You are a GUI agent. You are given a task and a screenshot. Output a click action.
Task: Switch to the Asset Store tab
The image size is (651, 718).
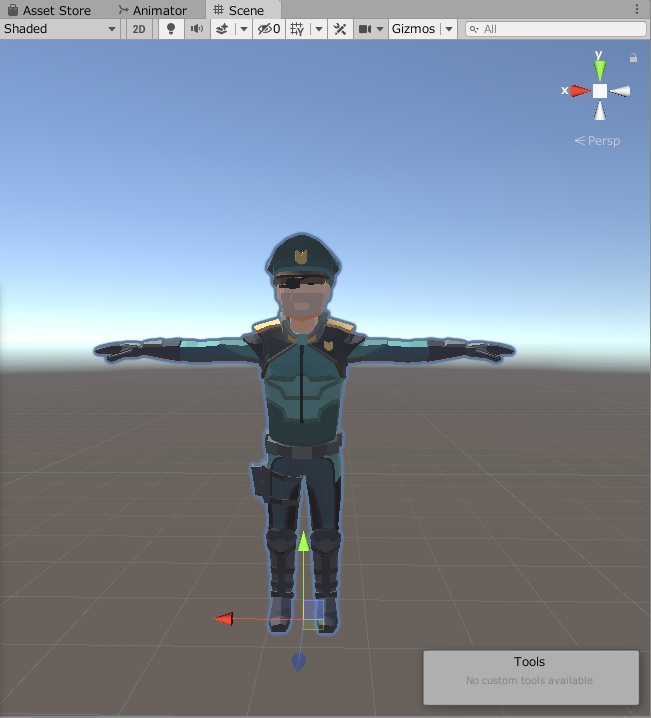[x=49, y=10]
